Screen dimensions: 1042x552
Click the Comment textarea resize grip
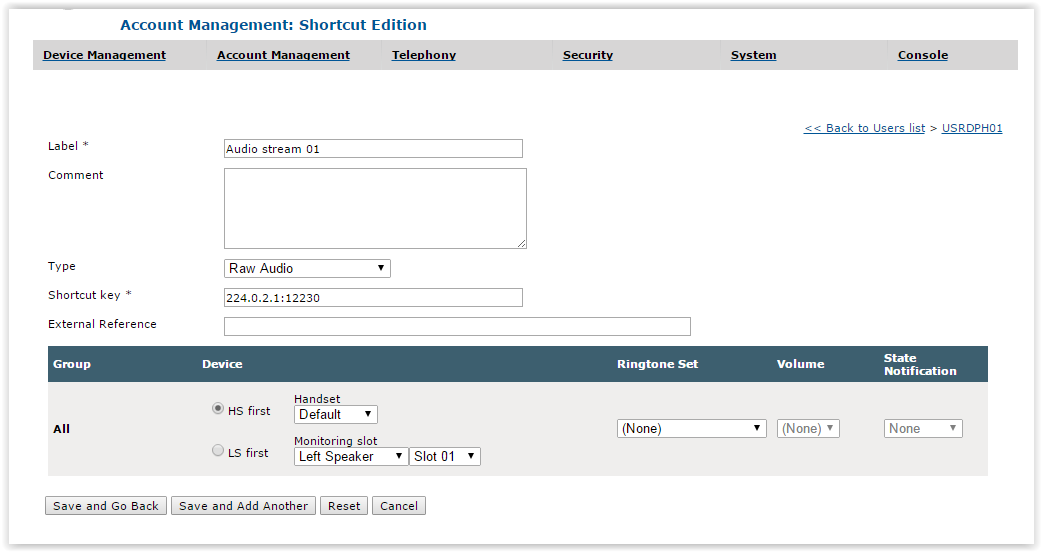tap(522, 244)
